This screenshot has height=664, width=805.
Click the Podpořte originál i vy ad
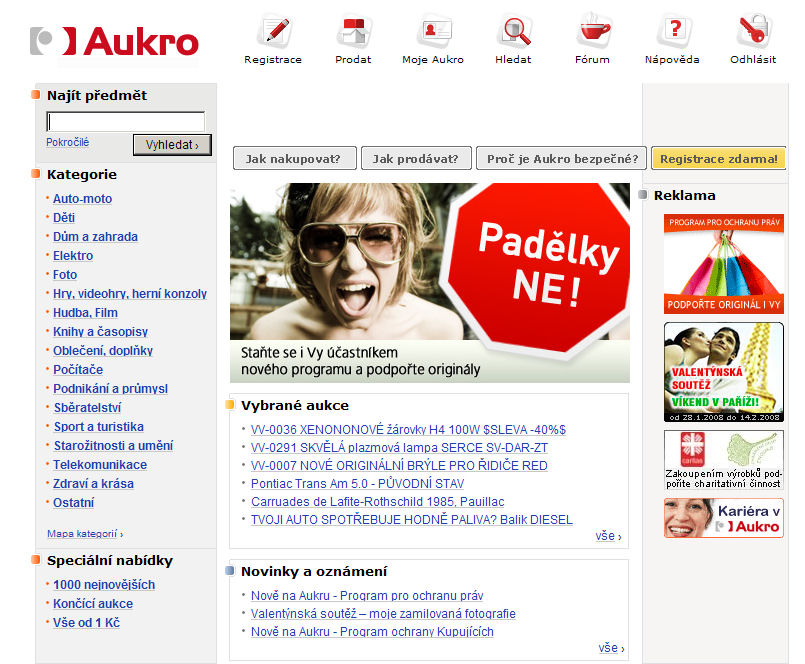pyautogui.click(x=724, y=264)
